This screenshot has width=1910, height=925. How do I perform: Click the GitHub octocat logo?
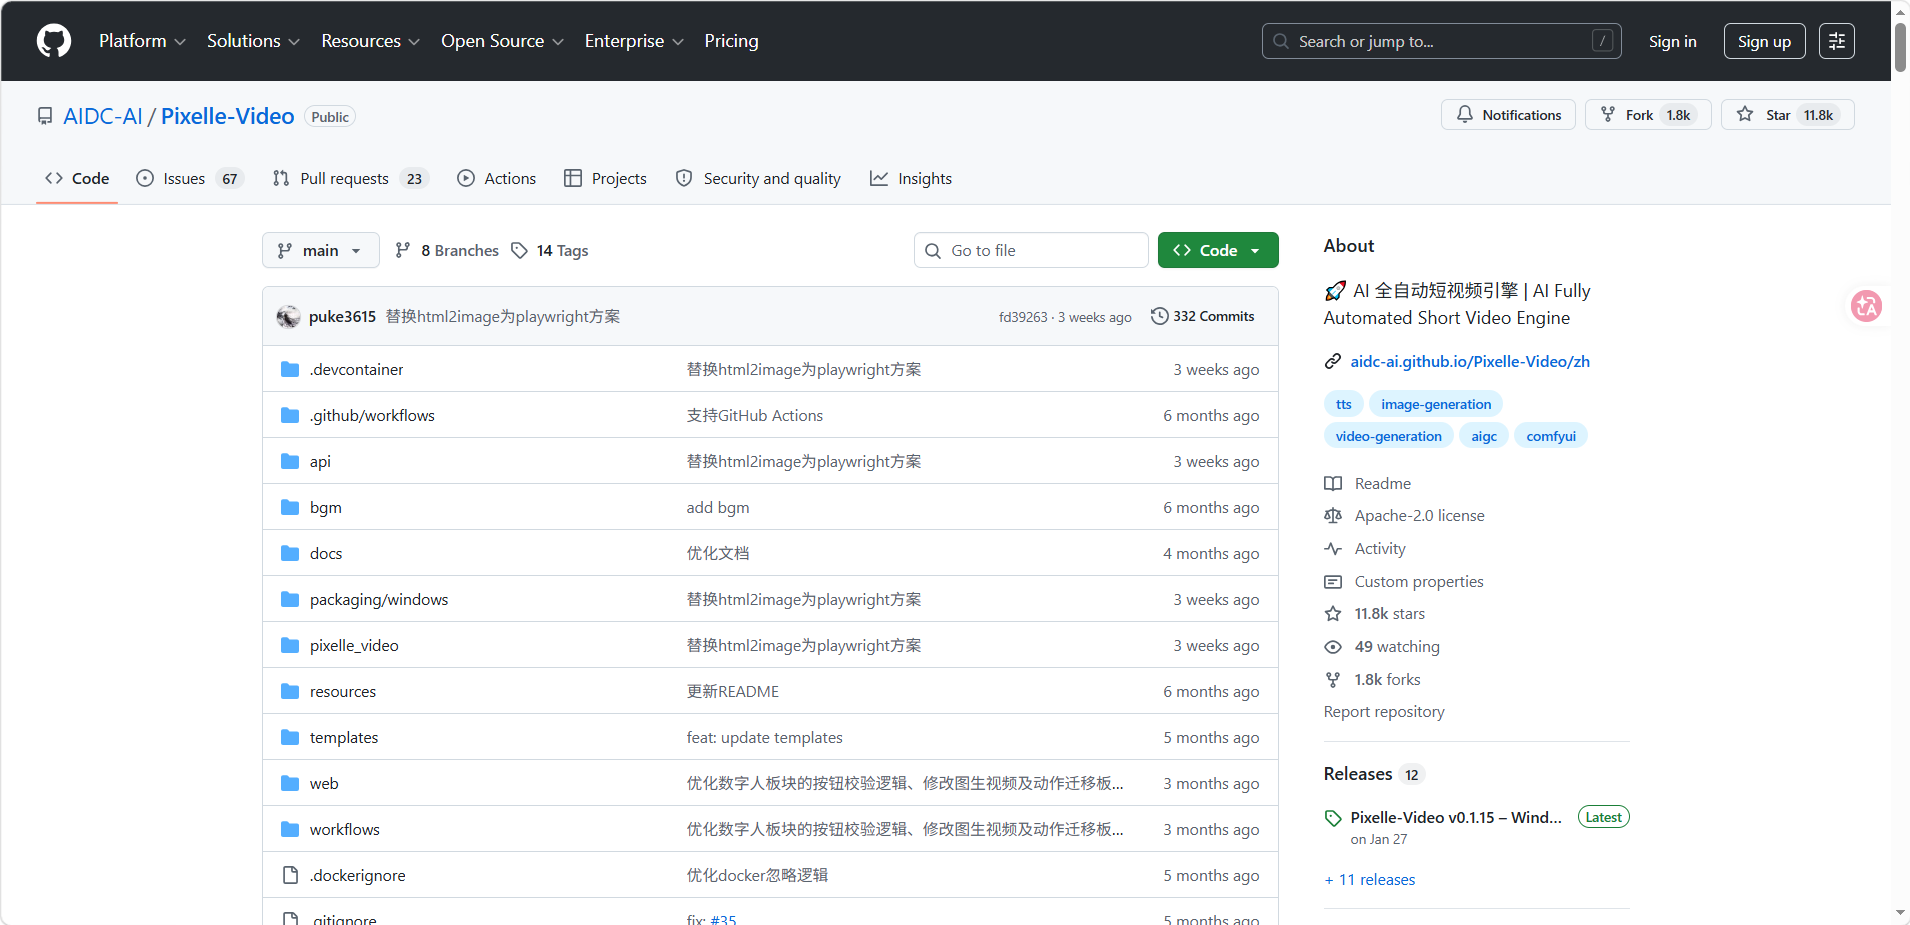coord(54,41)
